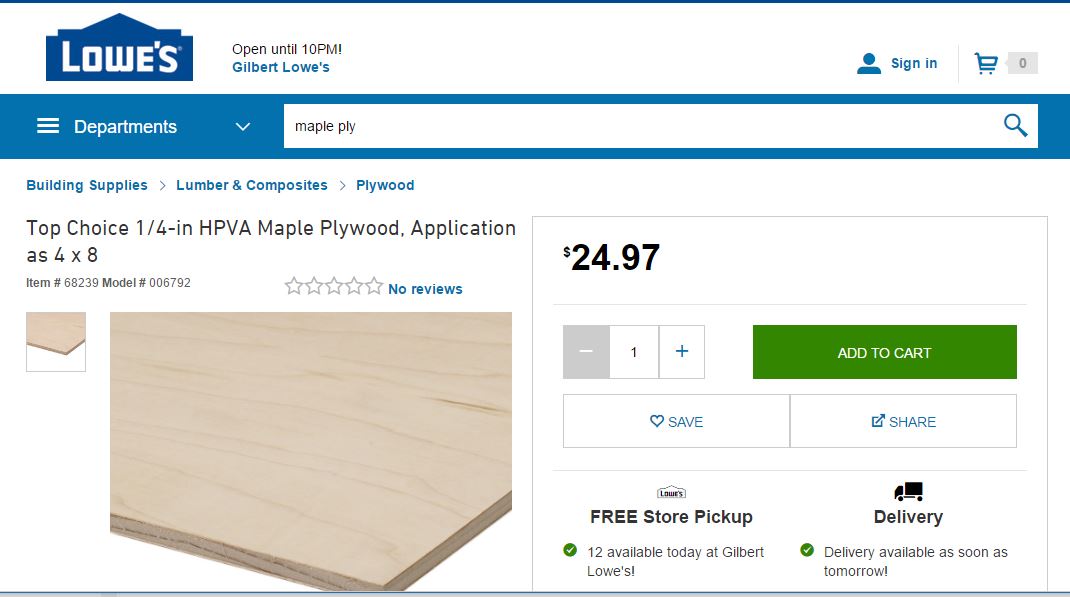Click the heart icon next to SAVE
The width and height of the screenshot is (1070, 597).
coord(658,421)
